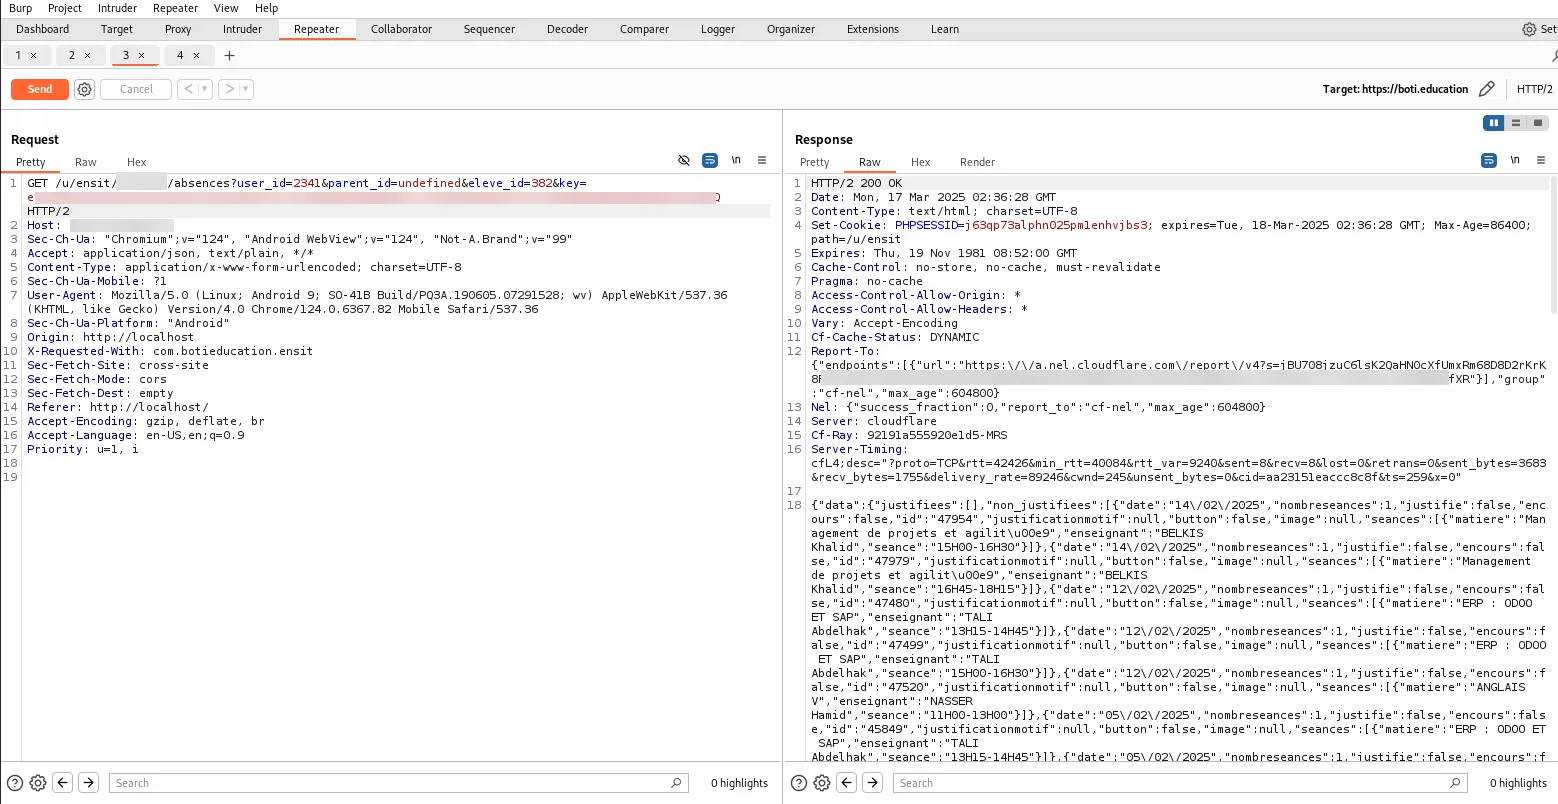Click the request Search input field
This screenshot has width=1558, height=804.
pyautogui.click(x=390, y=783)
